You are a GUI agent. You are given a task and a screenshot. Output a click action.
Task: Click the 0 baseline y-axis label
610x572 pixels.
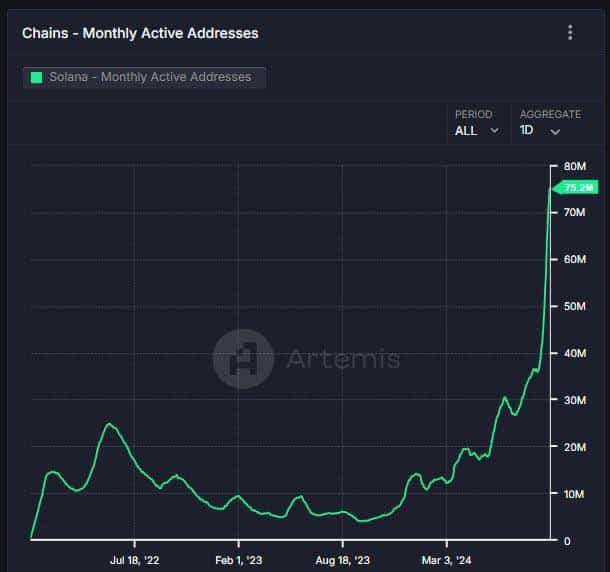(567, 541)
